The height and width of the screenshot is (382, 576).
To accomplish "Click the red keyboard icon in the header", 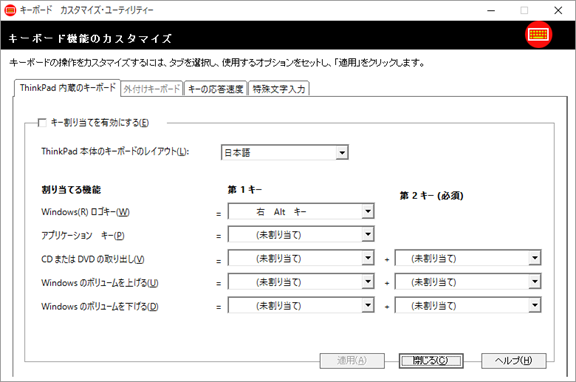I will click(x=538, y=35).
